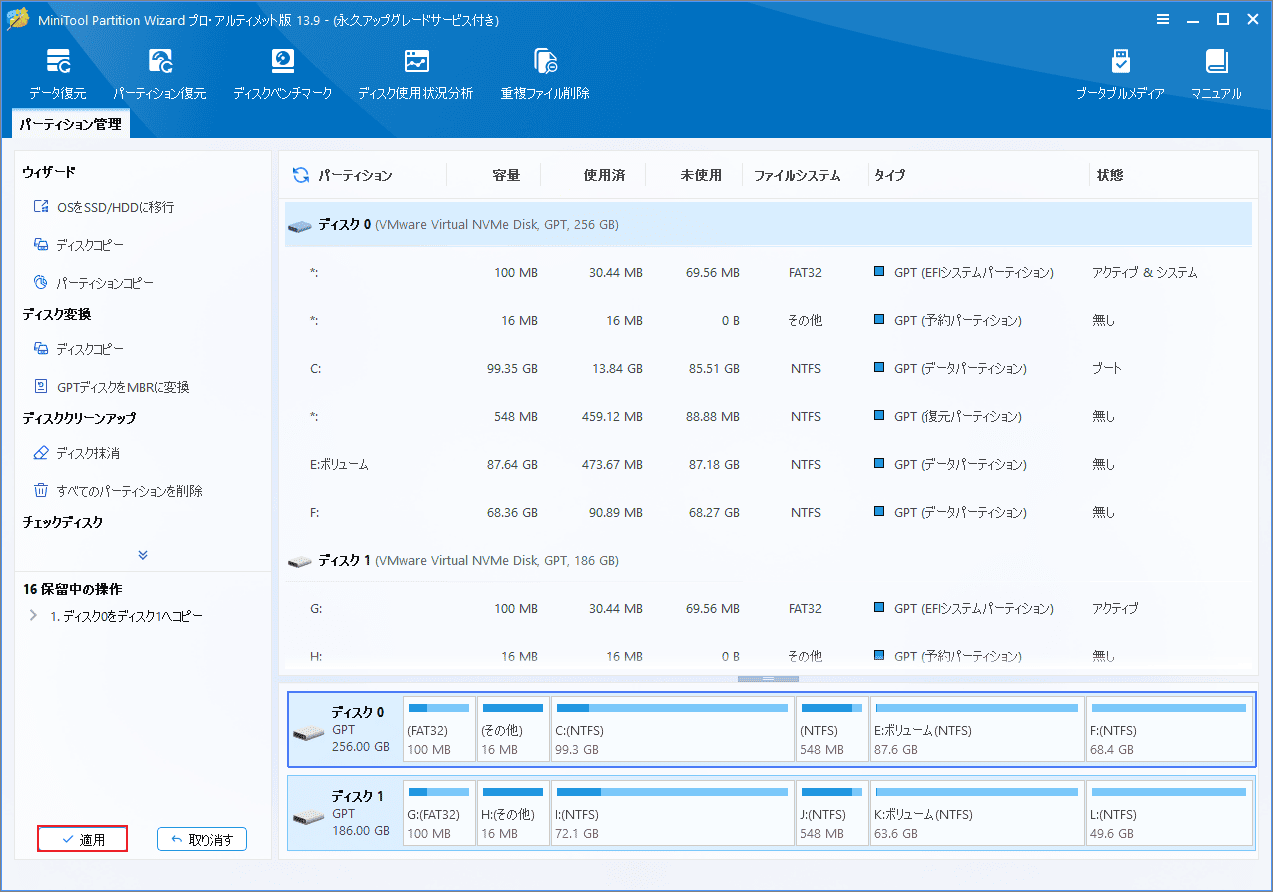Undo operations with 取り消す button

point(202,840)
